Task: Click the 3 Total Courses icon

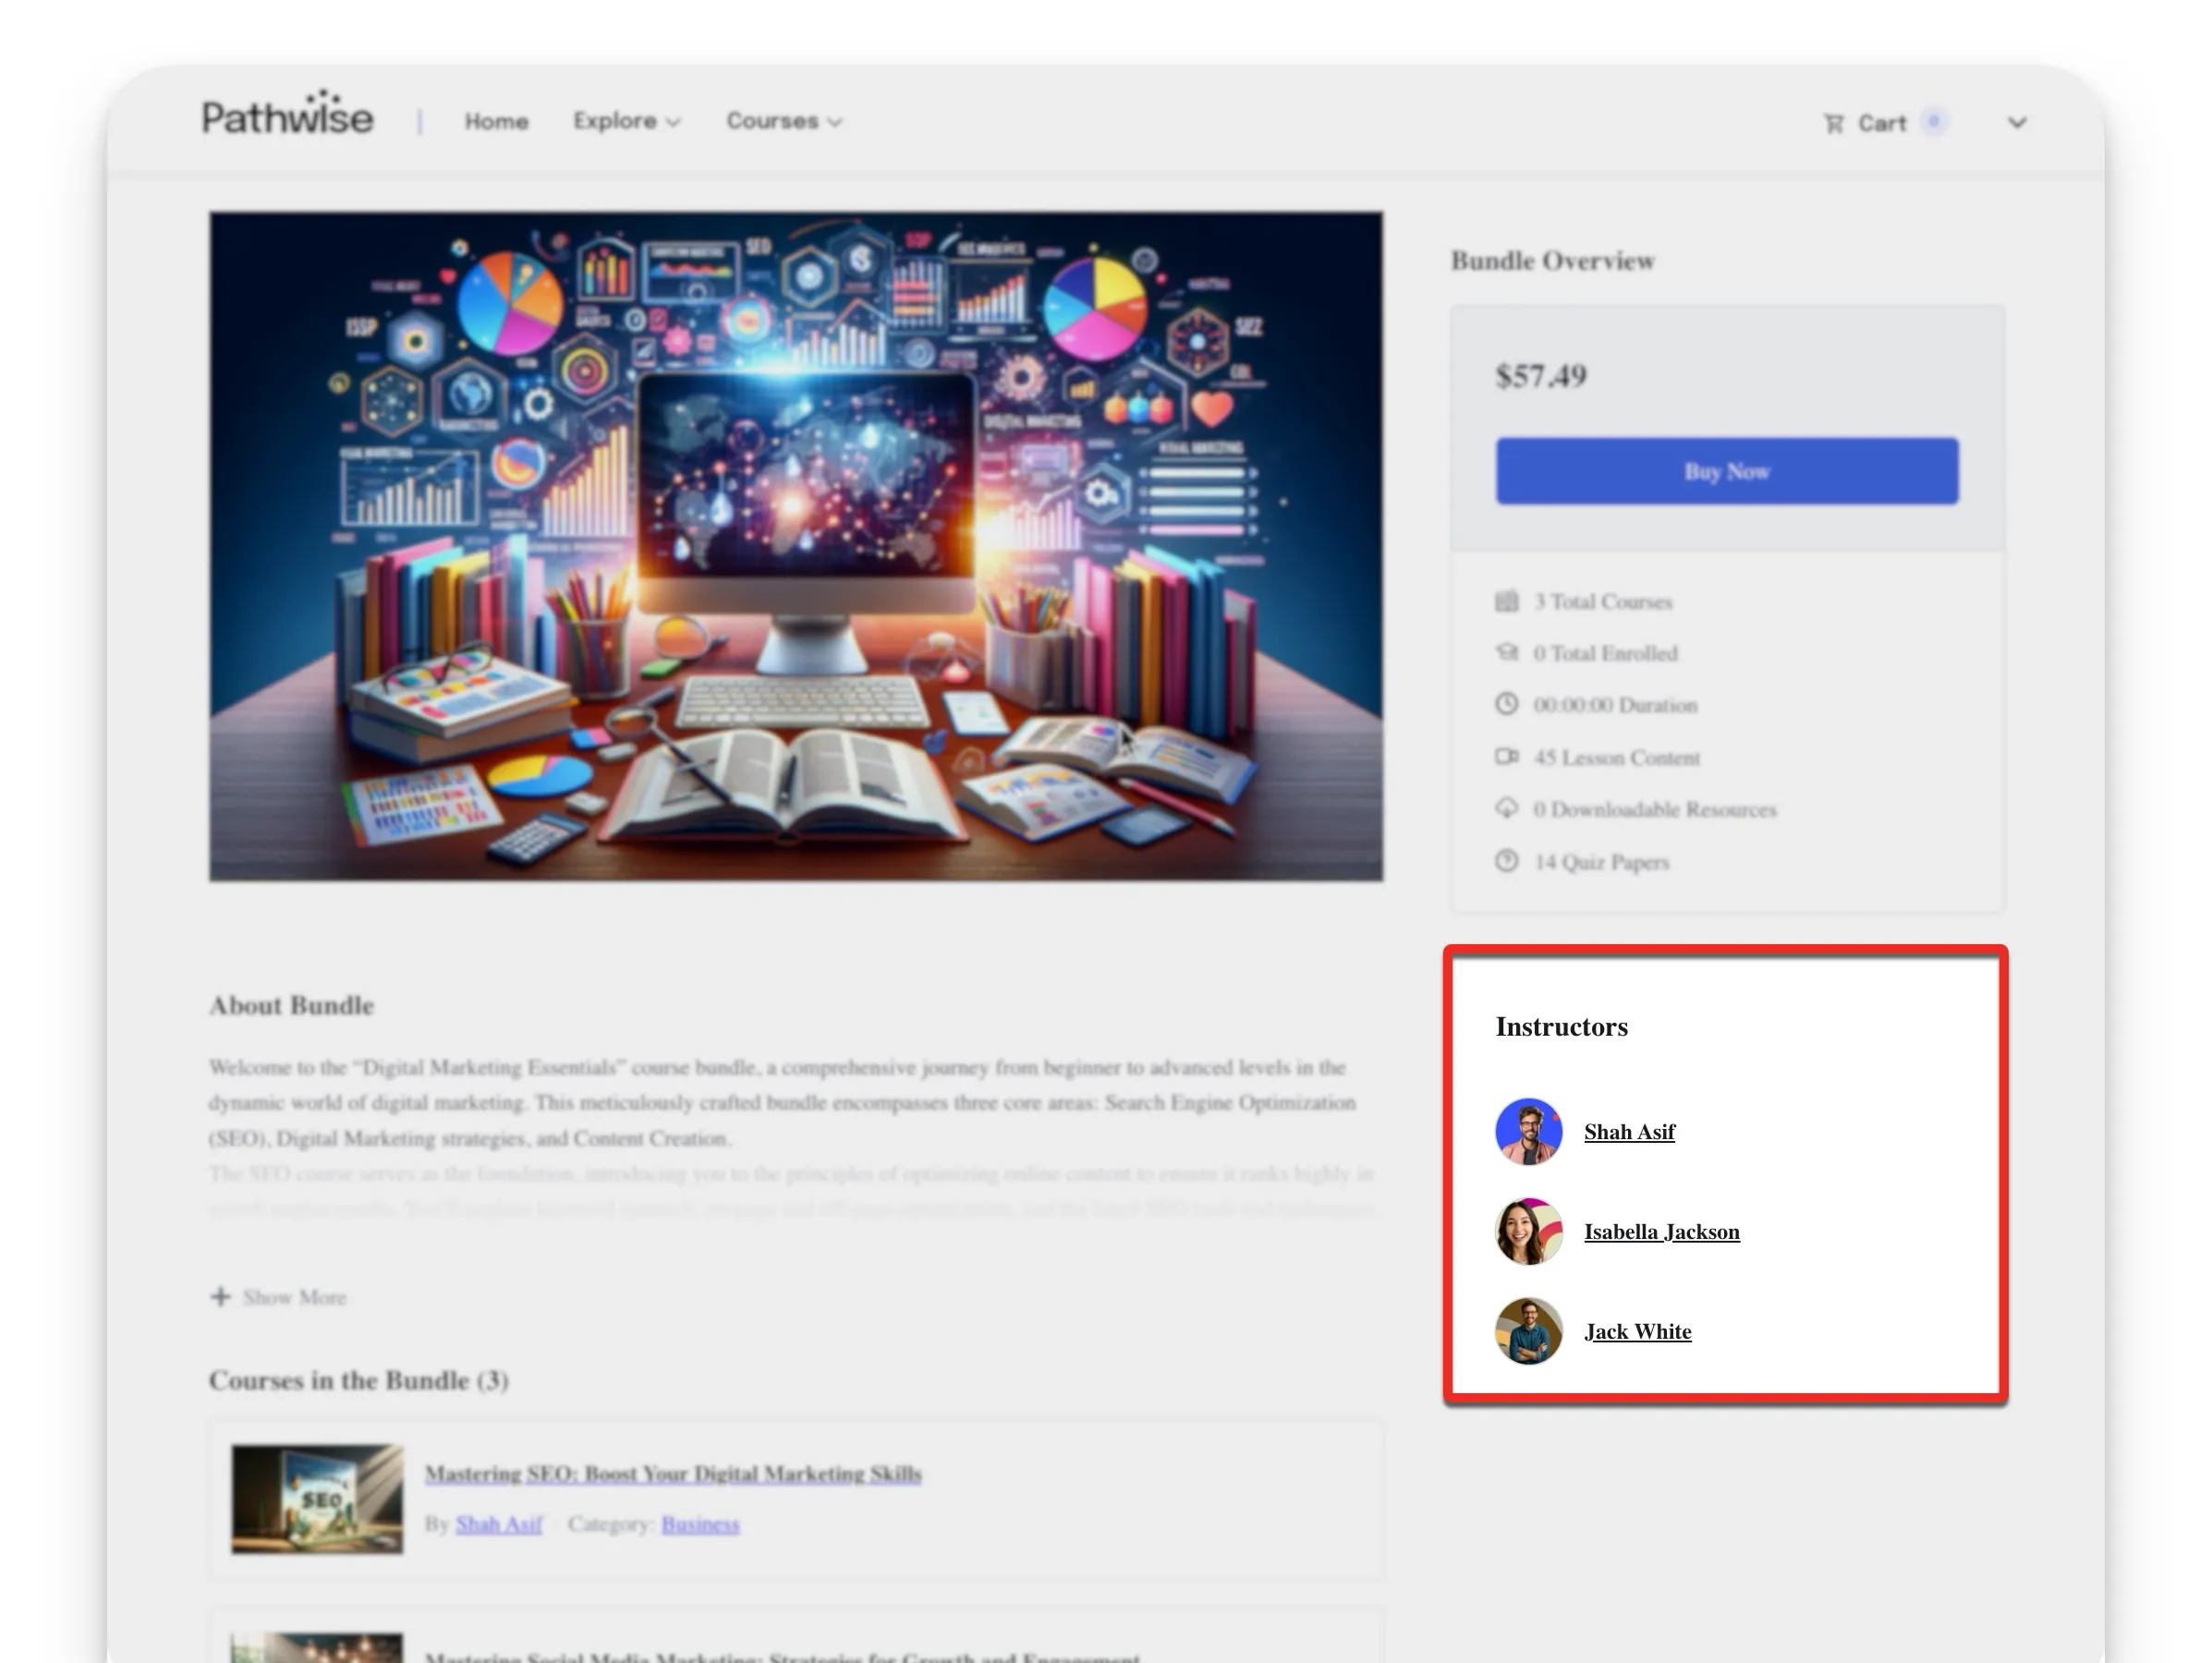Action: click(x=1506, y=601)
